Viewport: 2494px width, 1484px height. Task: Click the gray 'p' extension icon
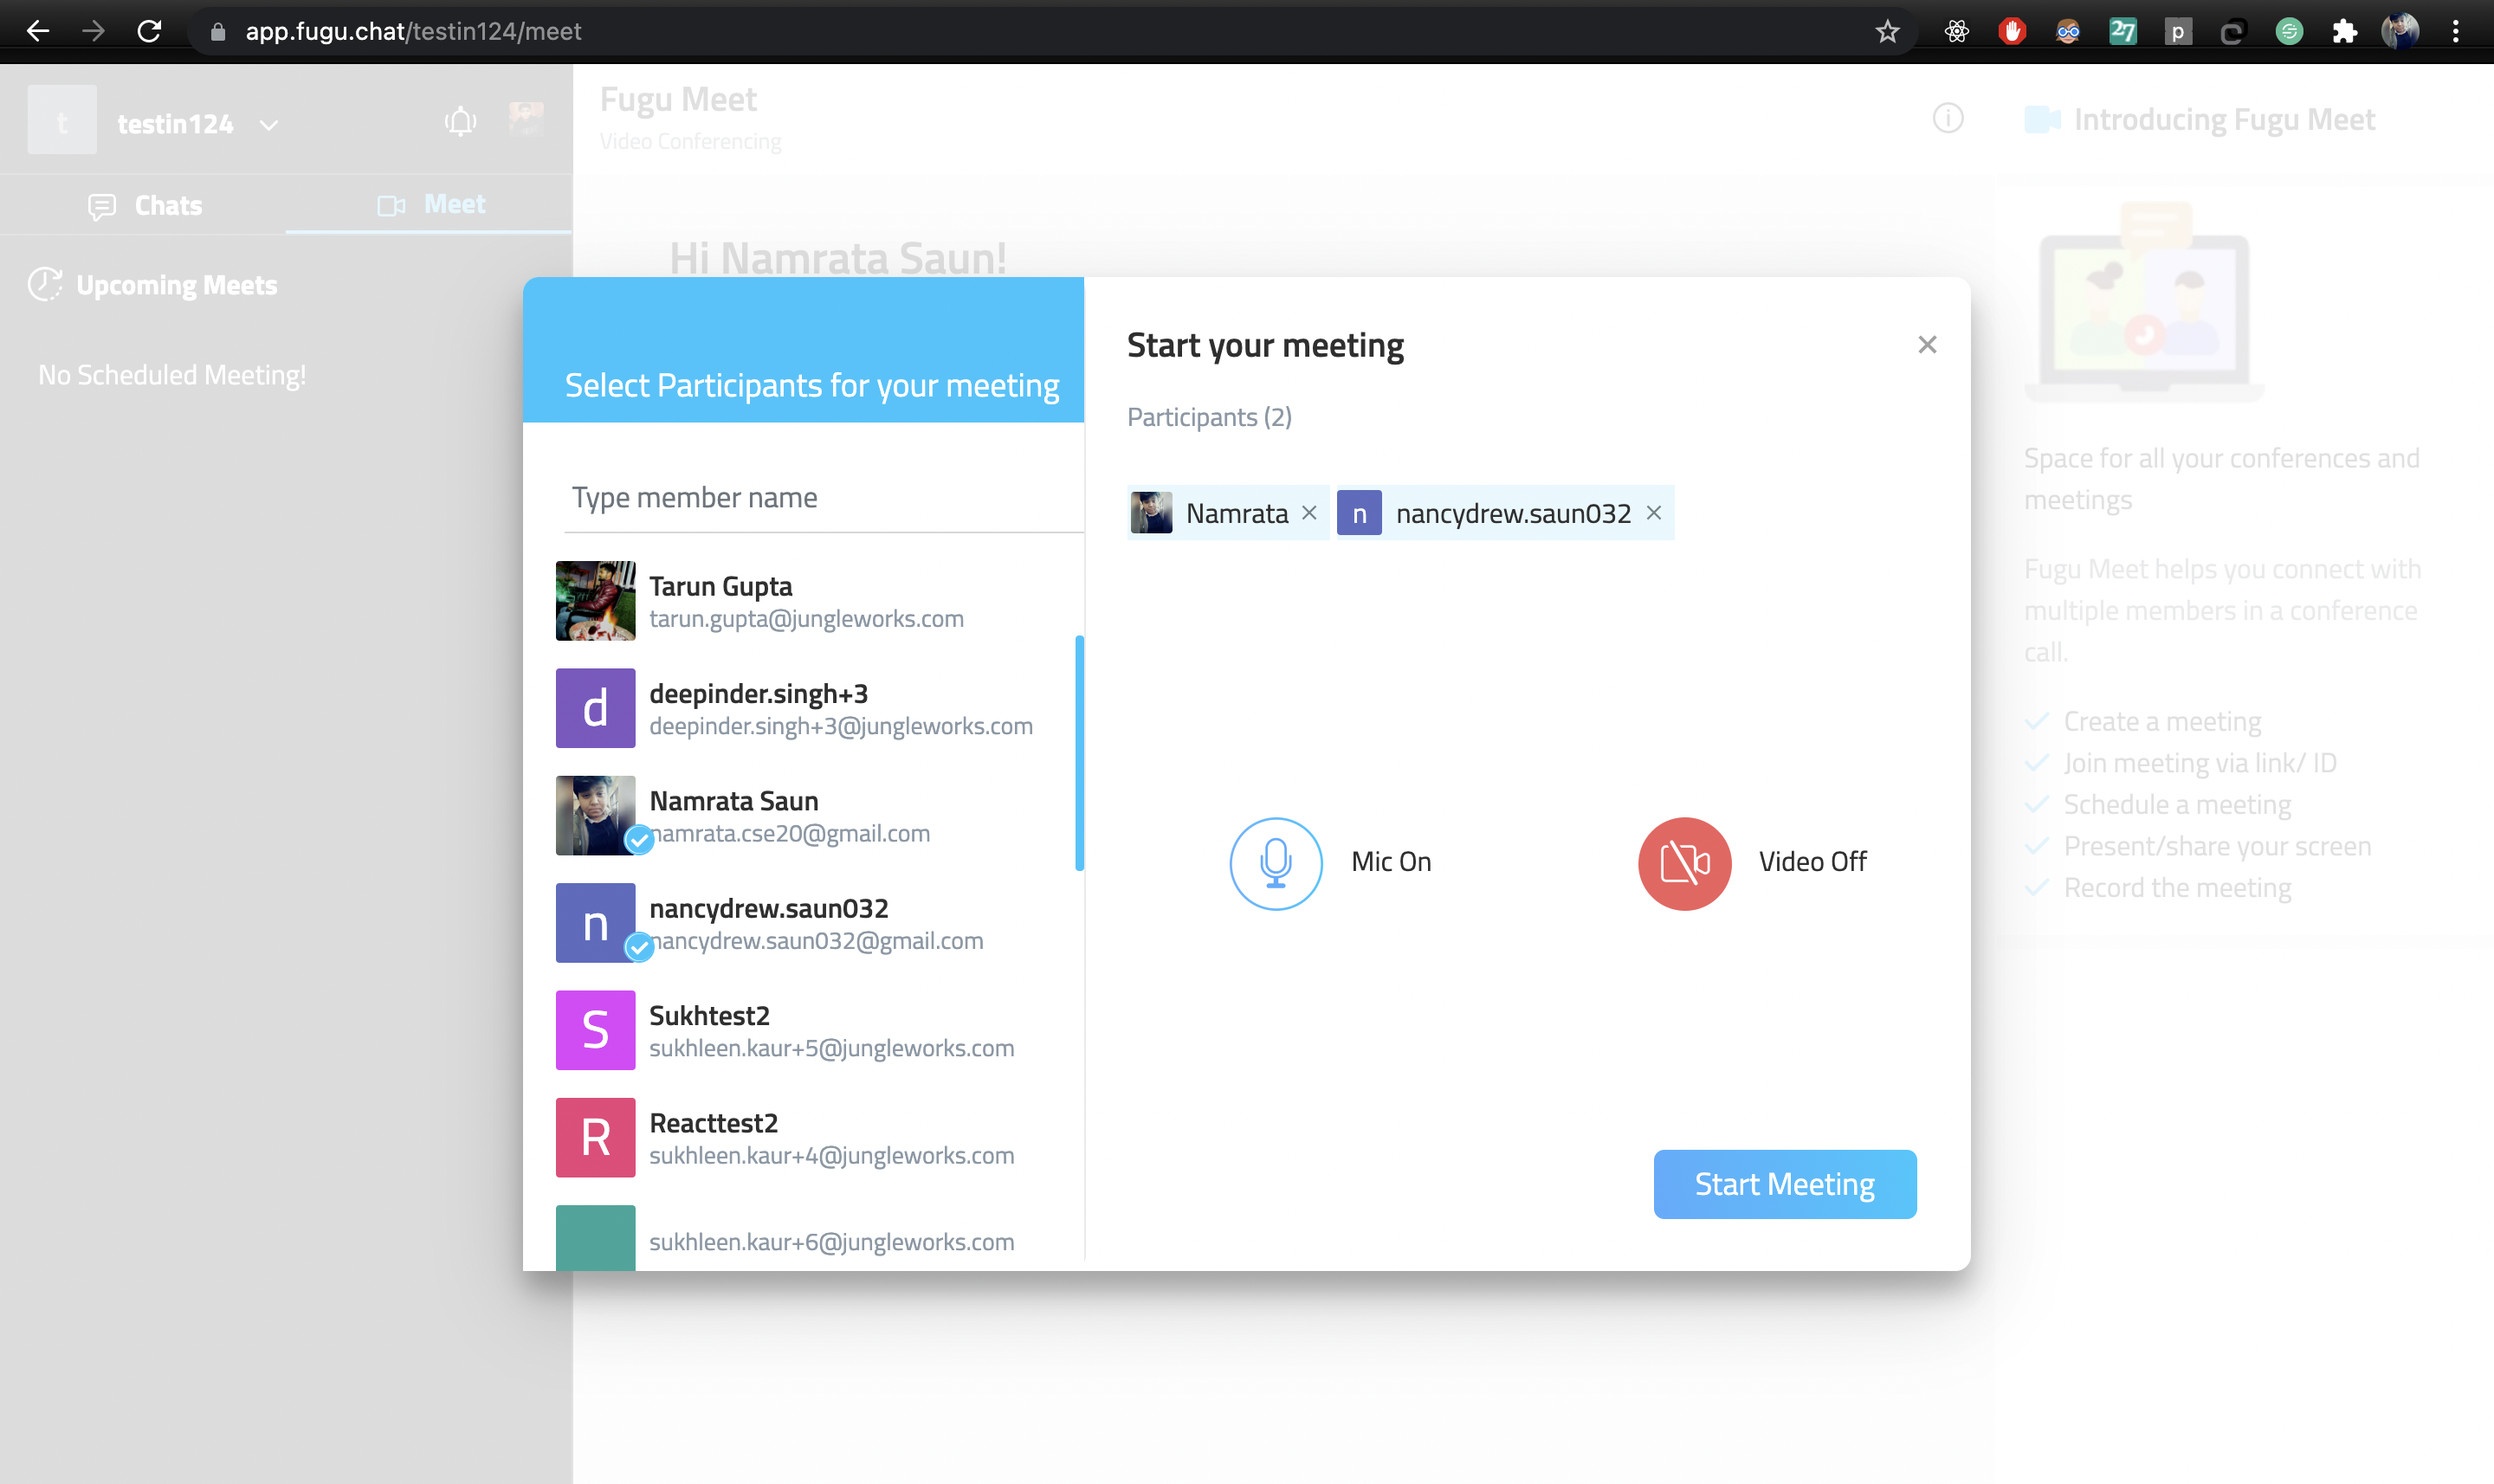2177,32
